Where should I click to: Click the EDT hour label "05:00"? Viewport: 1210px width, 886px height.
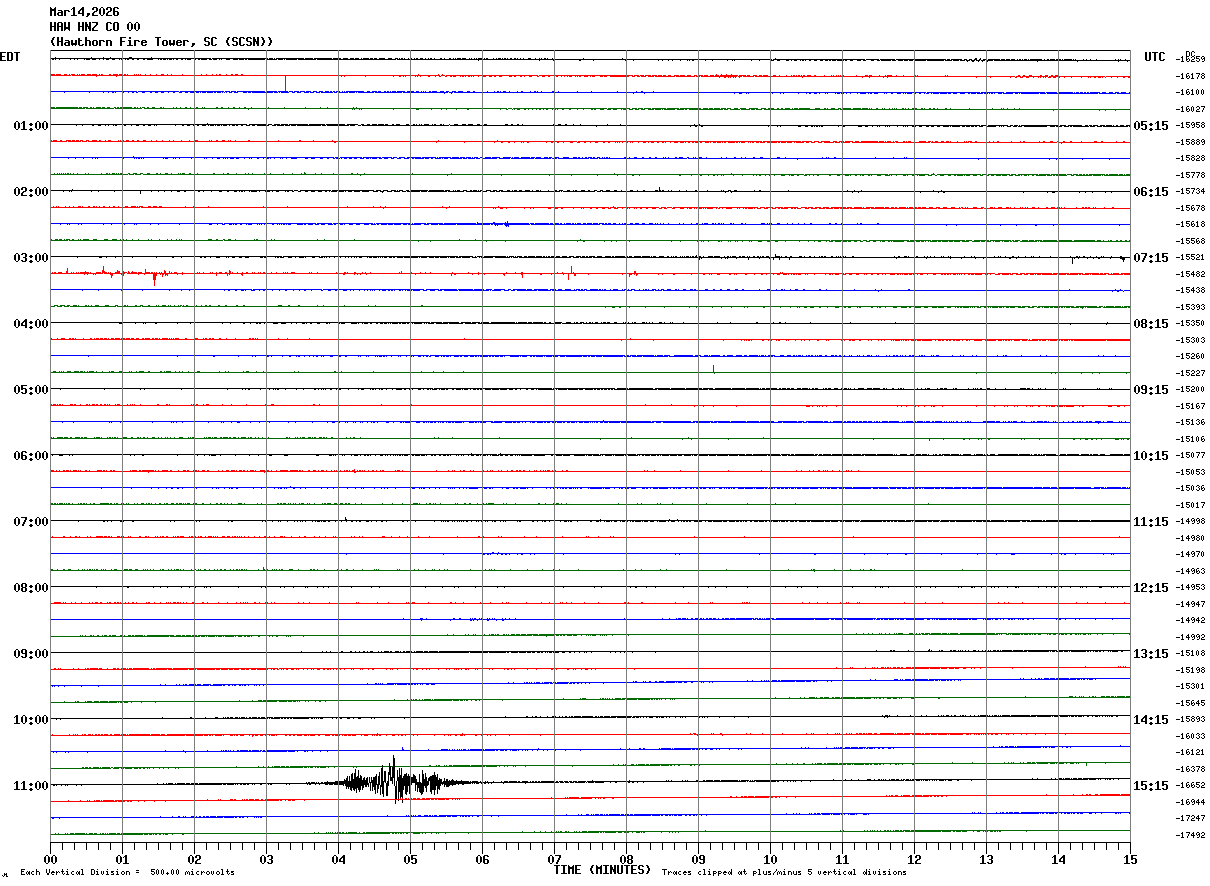[x=31, y=390]
